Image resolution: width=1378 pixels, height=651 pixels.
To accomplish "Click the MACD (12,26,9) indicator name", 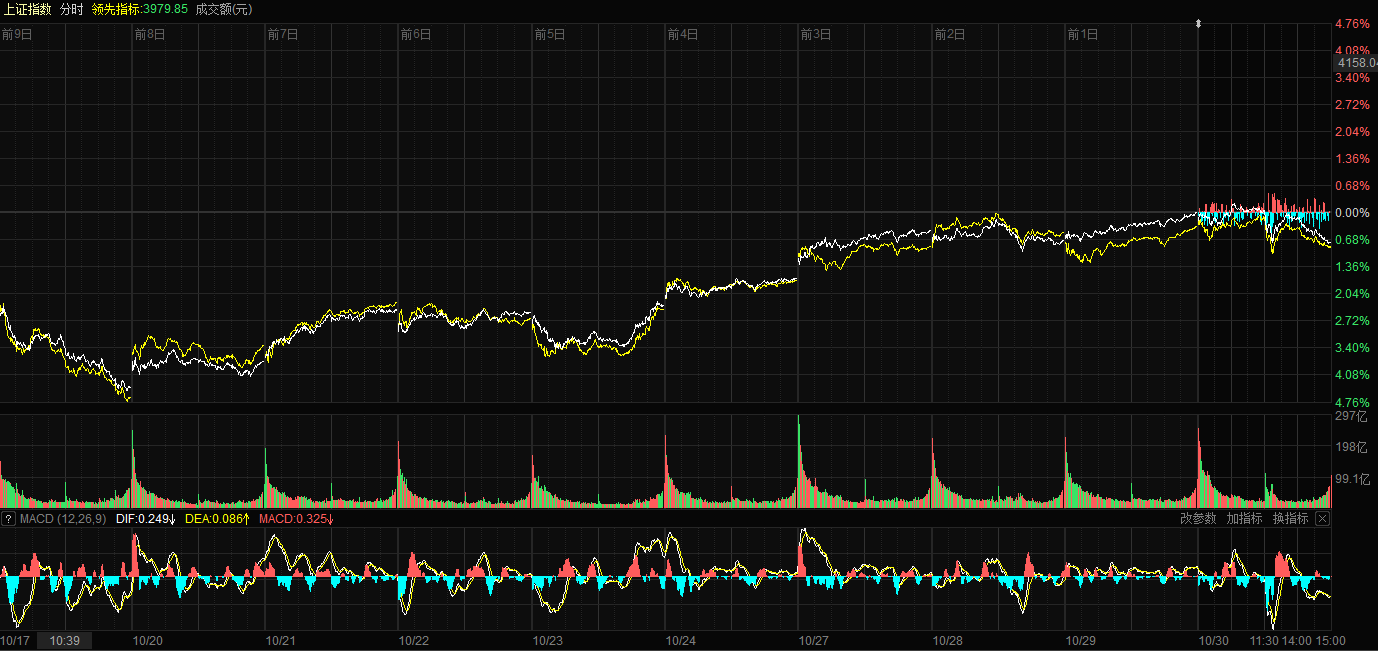I will click(63, 519).
